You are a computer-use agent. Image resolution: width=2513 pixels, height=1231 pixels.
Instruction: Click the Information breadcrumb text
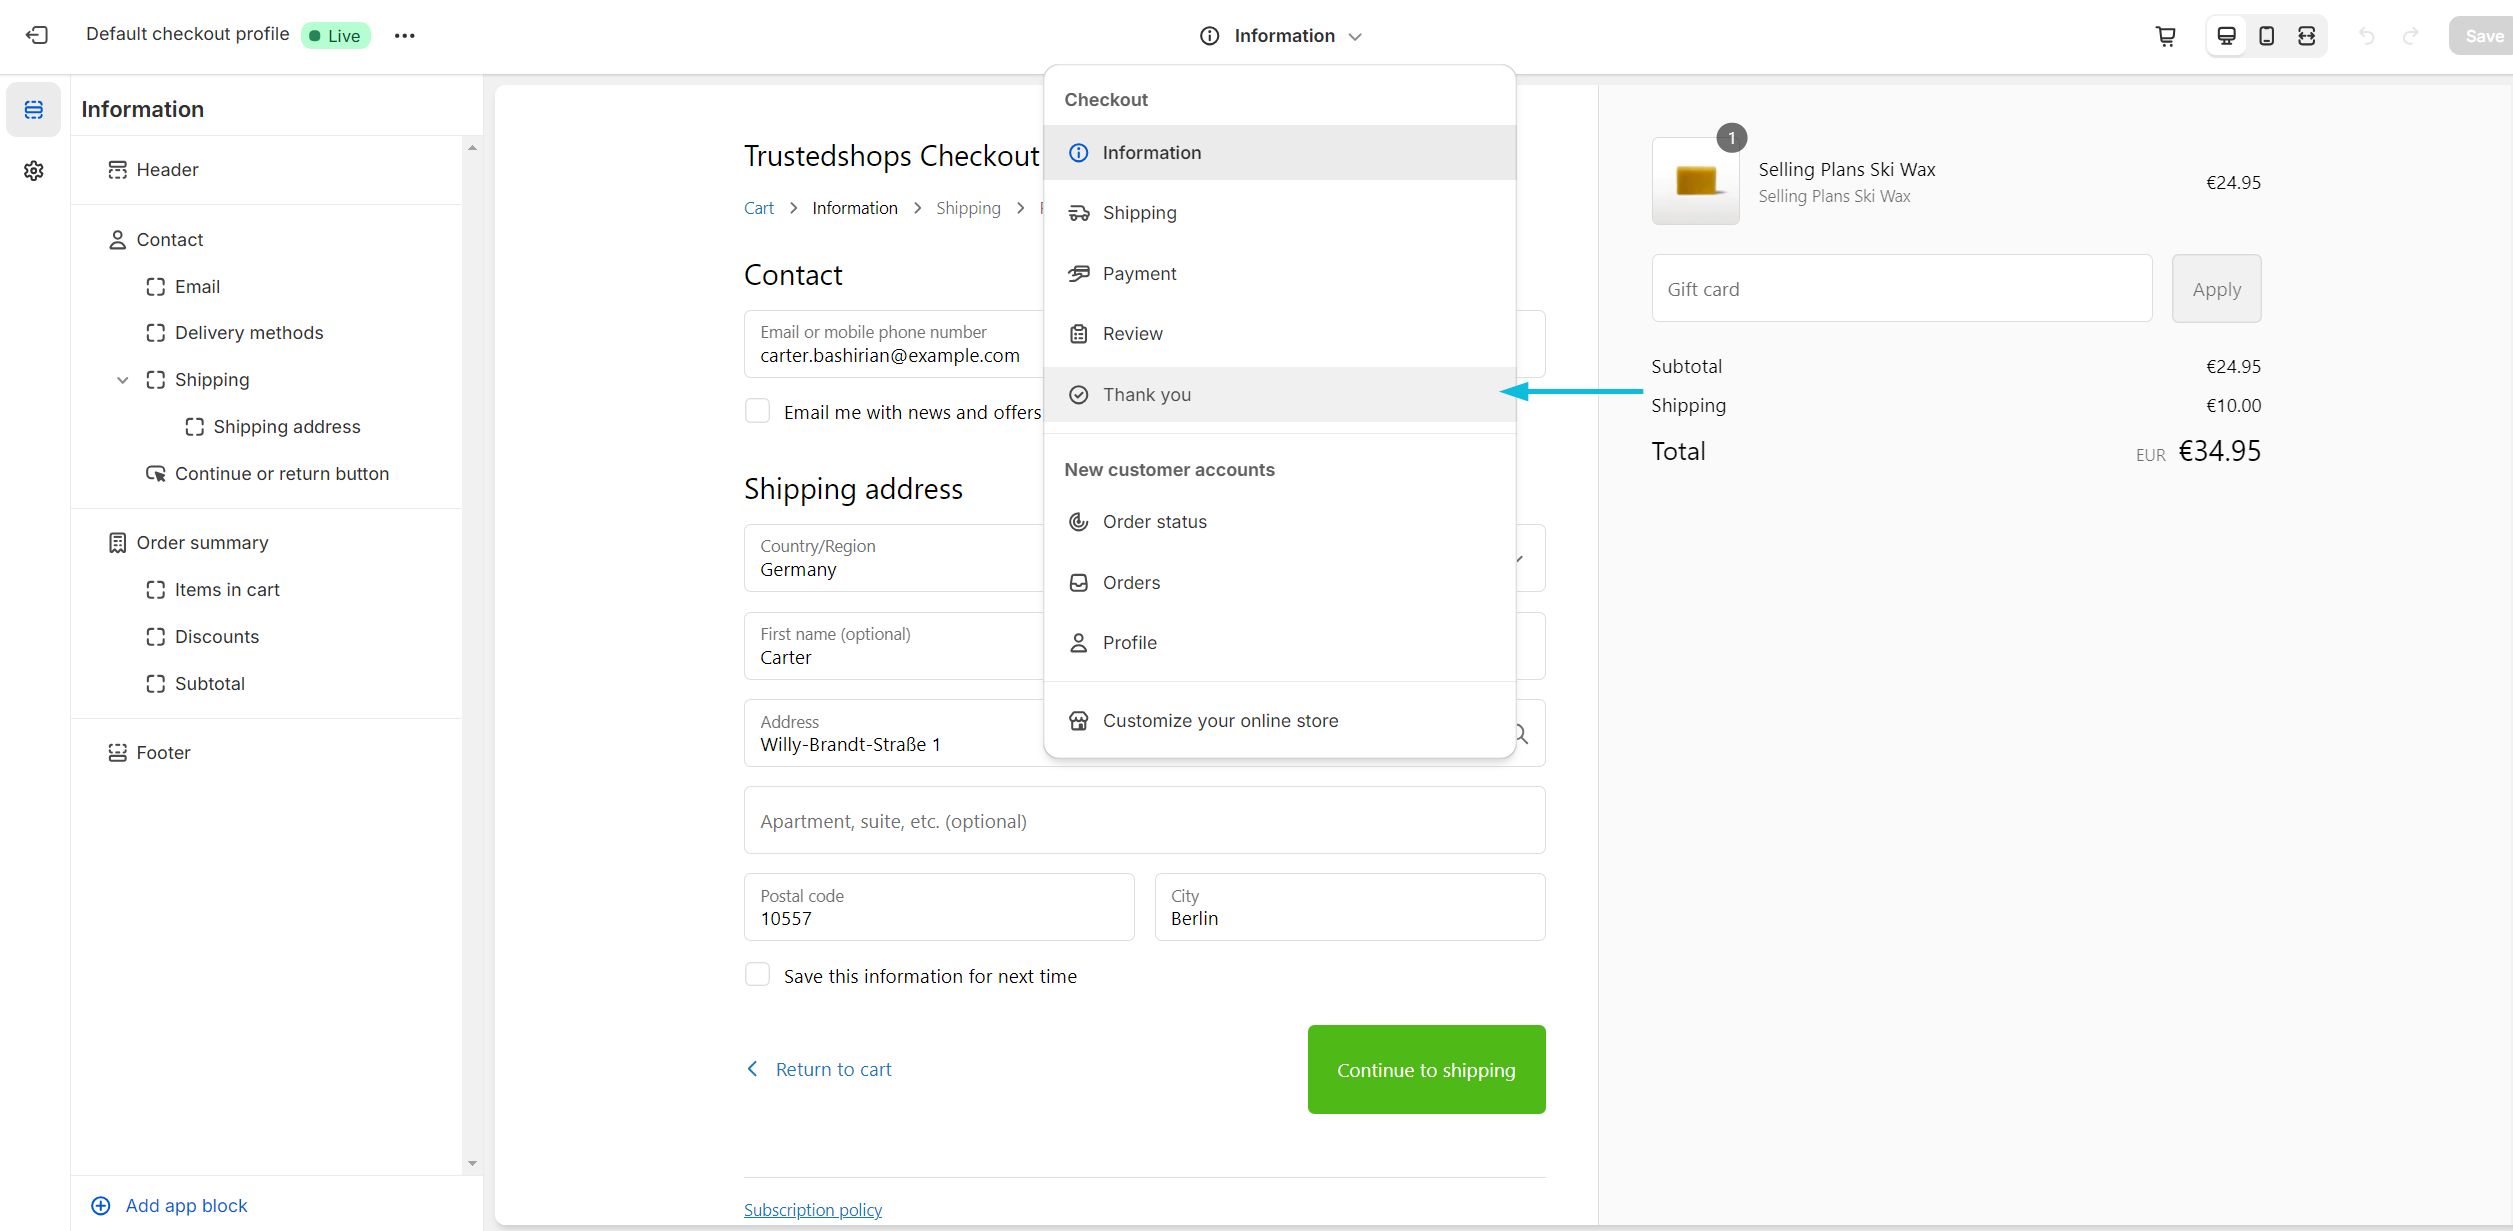pos(855,208)
